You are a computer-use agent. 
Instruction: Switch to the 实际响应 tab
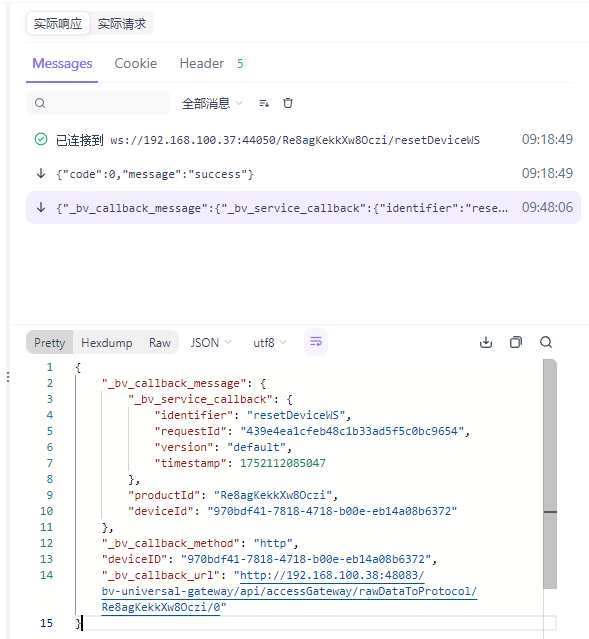coord(58,24)
